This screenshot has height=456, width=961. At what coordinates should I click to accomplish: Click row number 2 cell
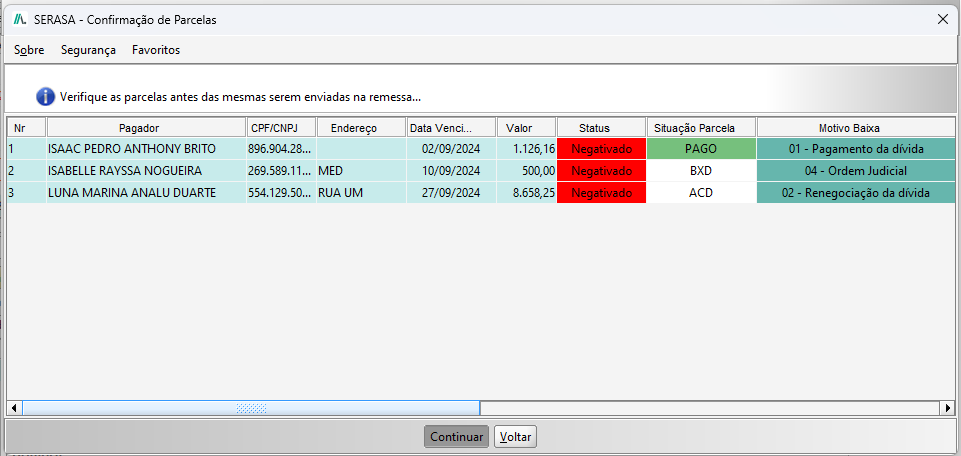tap(26, 171)
